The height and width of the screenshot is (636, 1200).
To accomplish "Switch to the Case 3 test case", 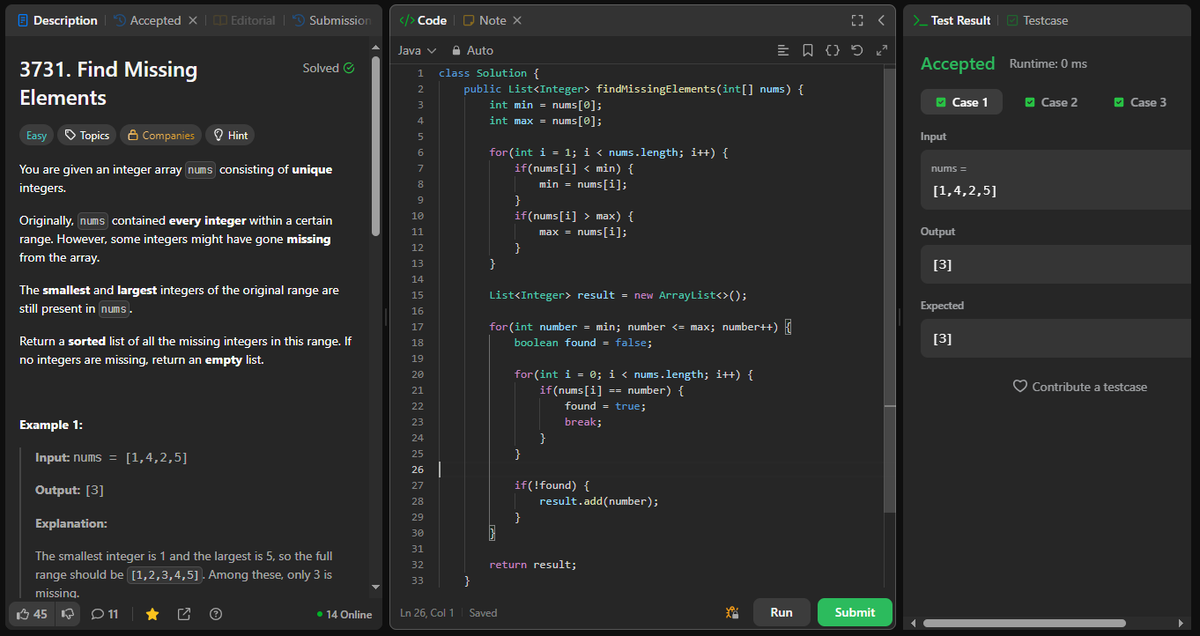I will (1139, 101).
